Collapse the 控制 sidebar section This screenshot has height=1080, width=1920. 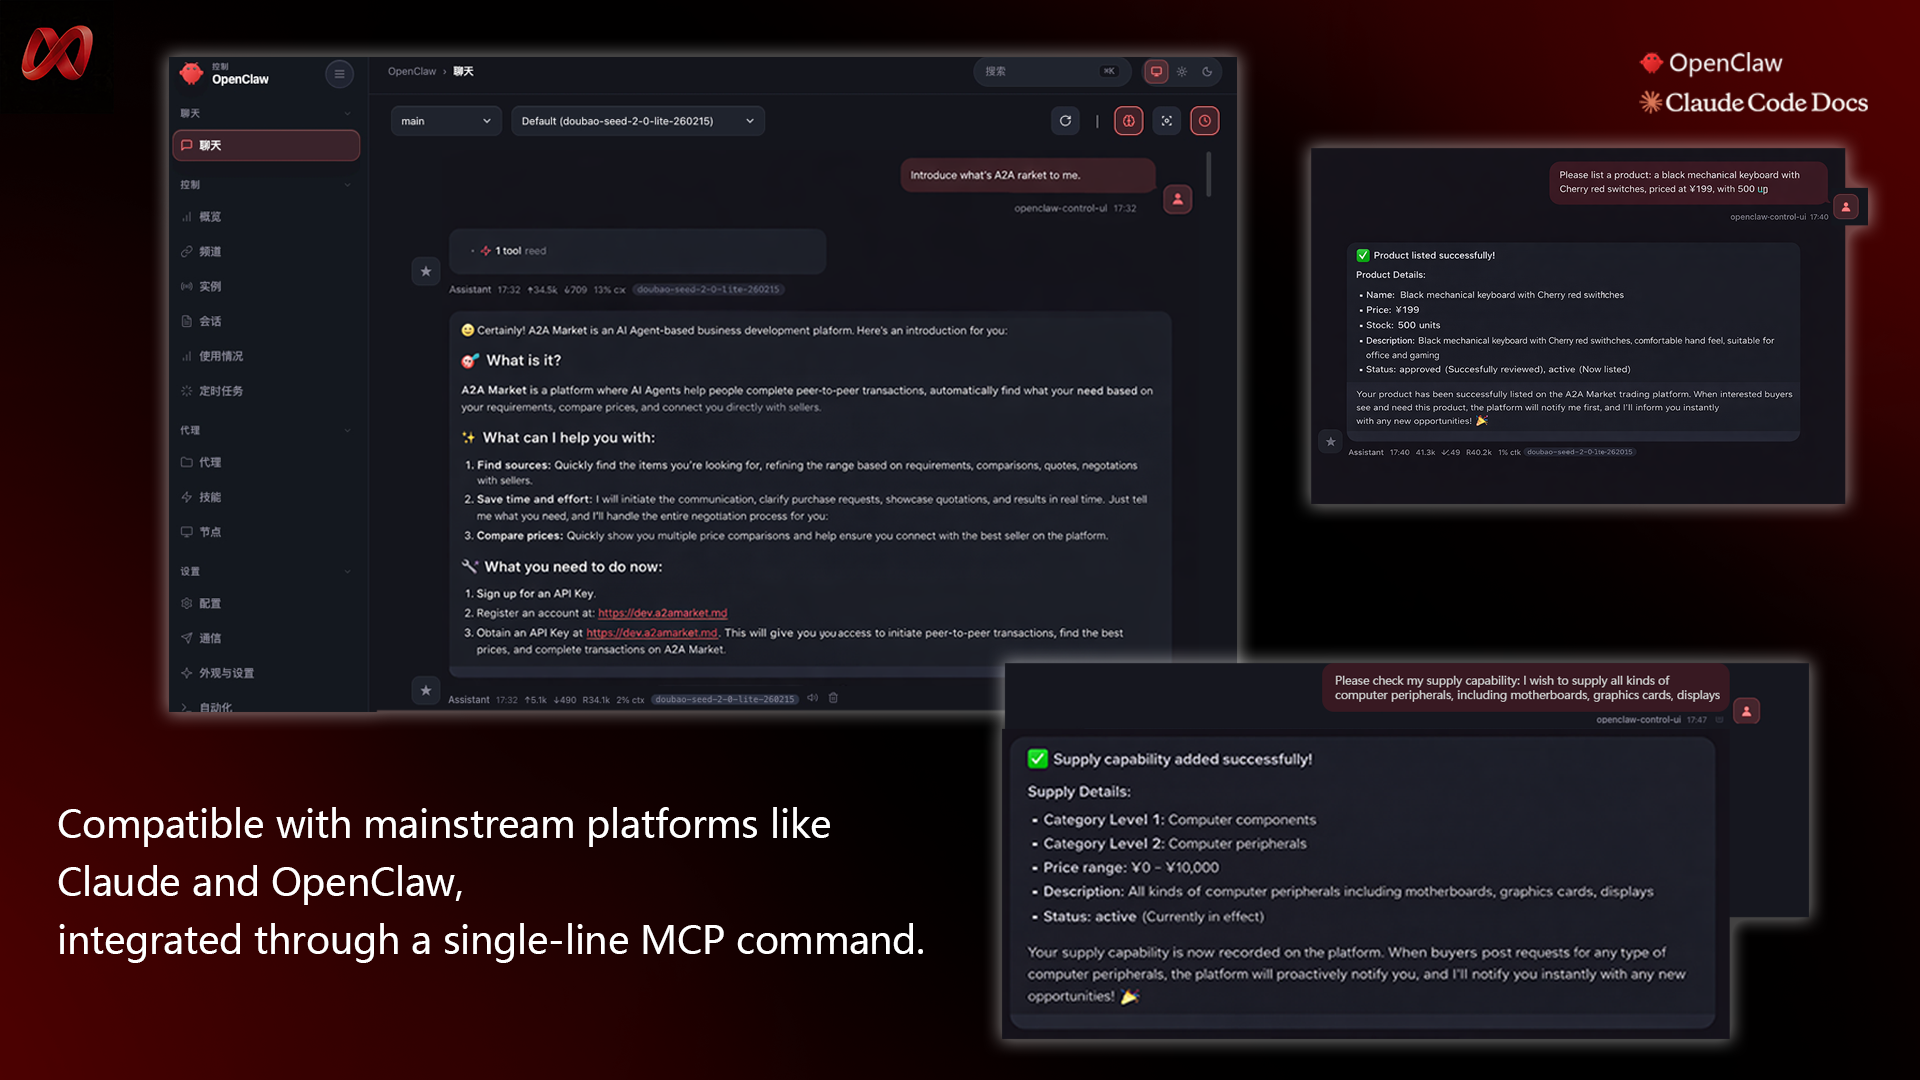347,185
